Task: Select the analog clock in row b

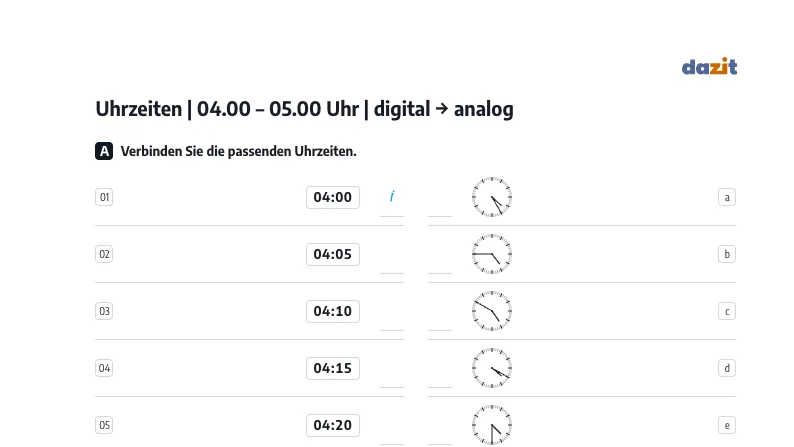Action: (492, 254)
